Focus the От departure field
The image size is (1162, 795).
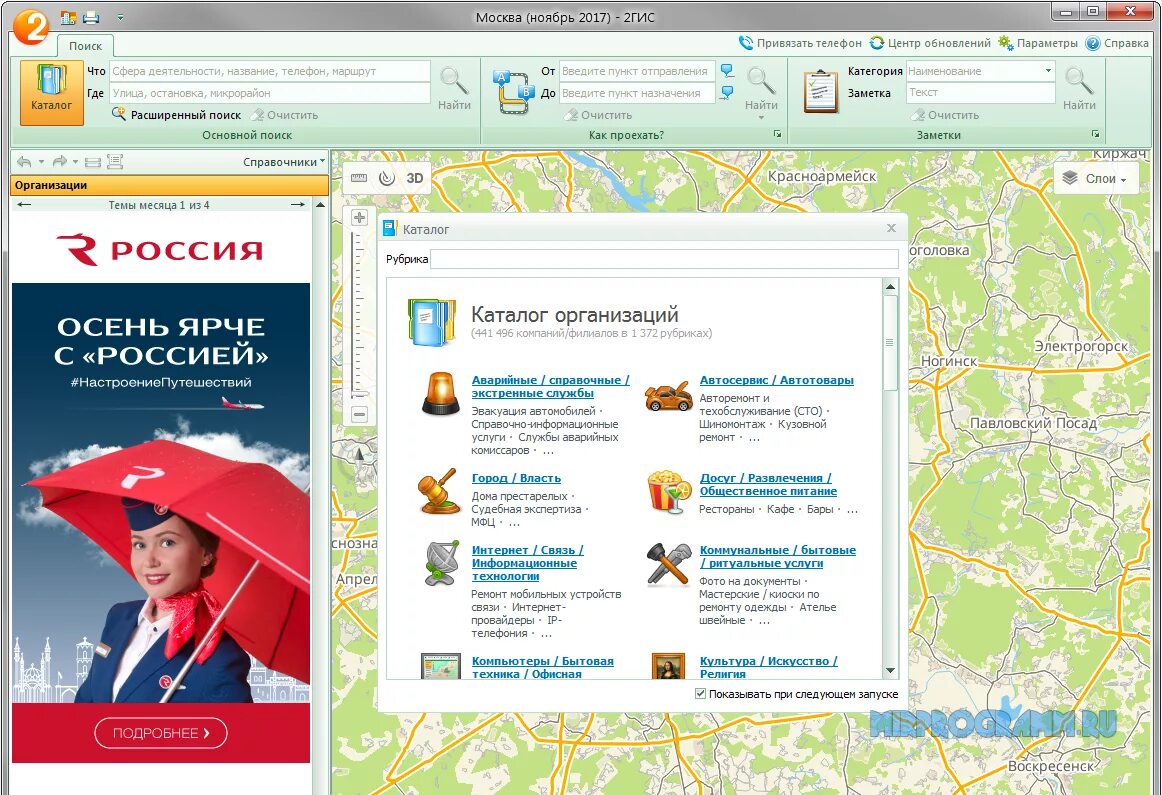[x=637, y=71]
